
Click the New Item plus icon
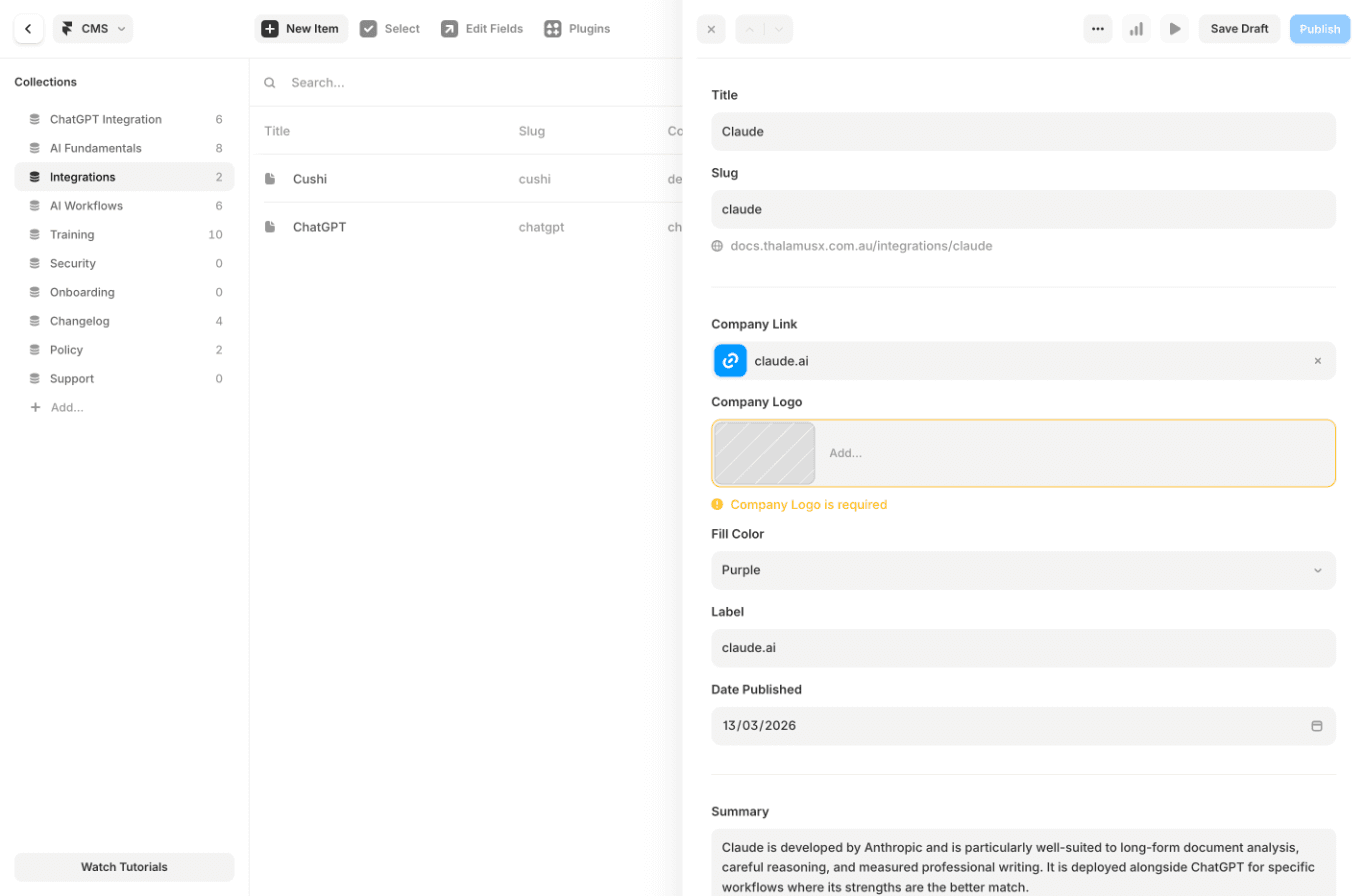pyautogui.click(x=270, y=29)
